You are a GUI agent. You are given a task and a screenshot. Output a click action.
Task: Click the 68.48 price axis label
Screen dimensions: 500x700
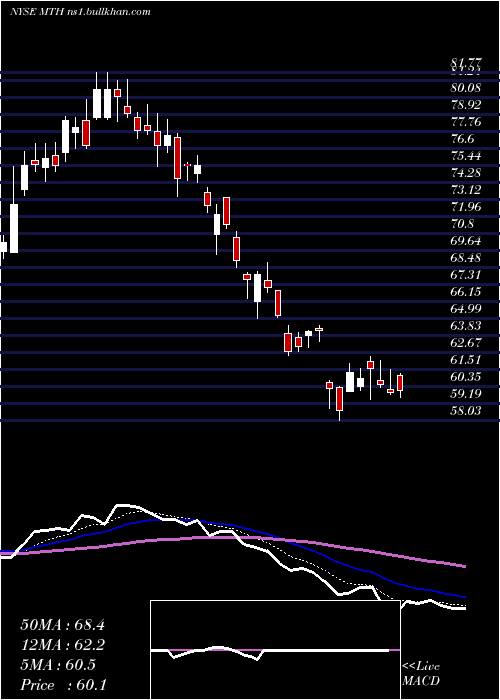466,258
